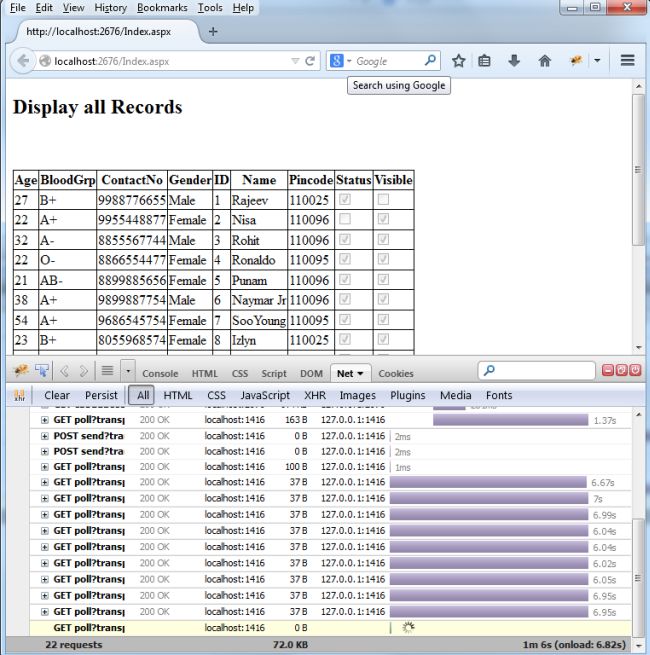The width and height of the screenshot is (650, 655).
Task: Minimize the Firebug panel
Action: click(x=608, y=370)
